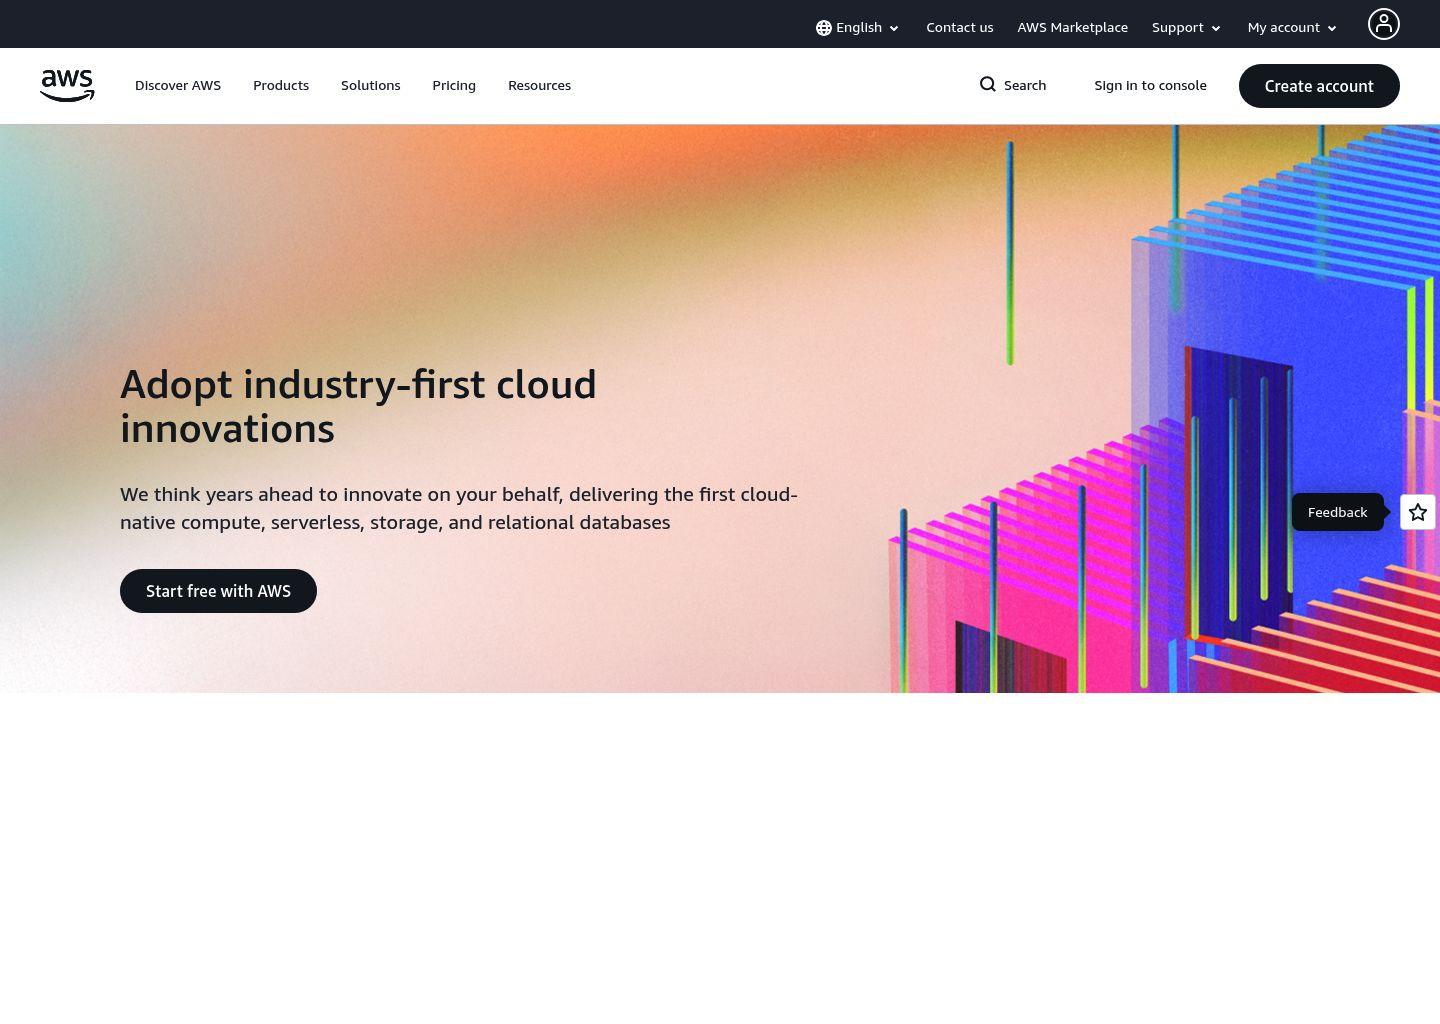Click the Feedback label
The height and width of the screenshot is (1024, 1440).
1337,512
